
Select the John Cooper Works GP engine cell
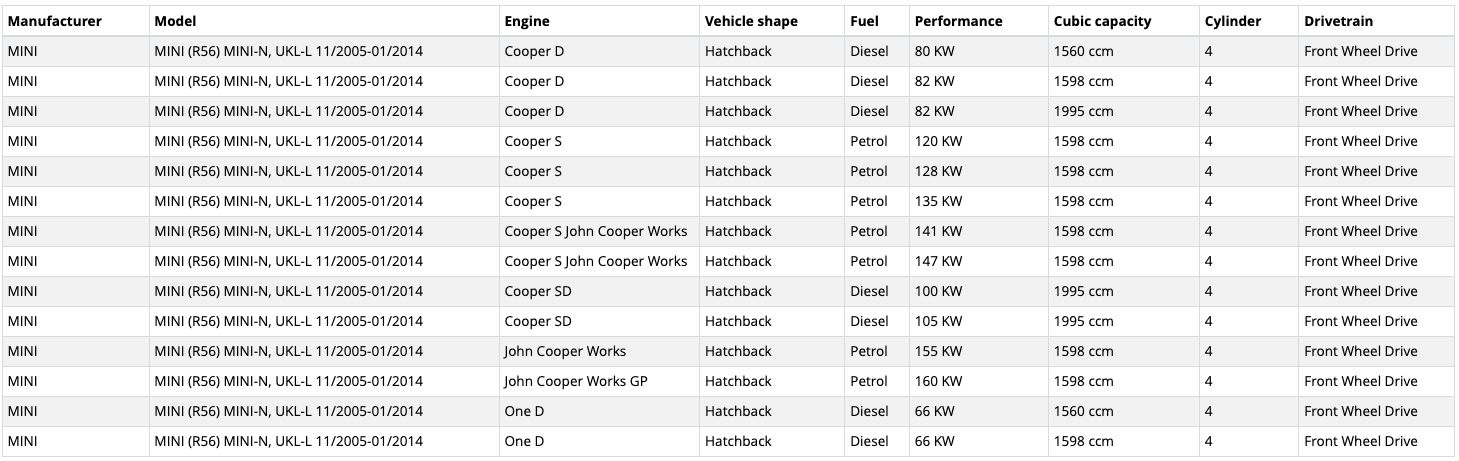tap(576, 381)
